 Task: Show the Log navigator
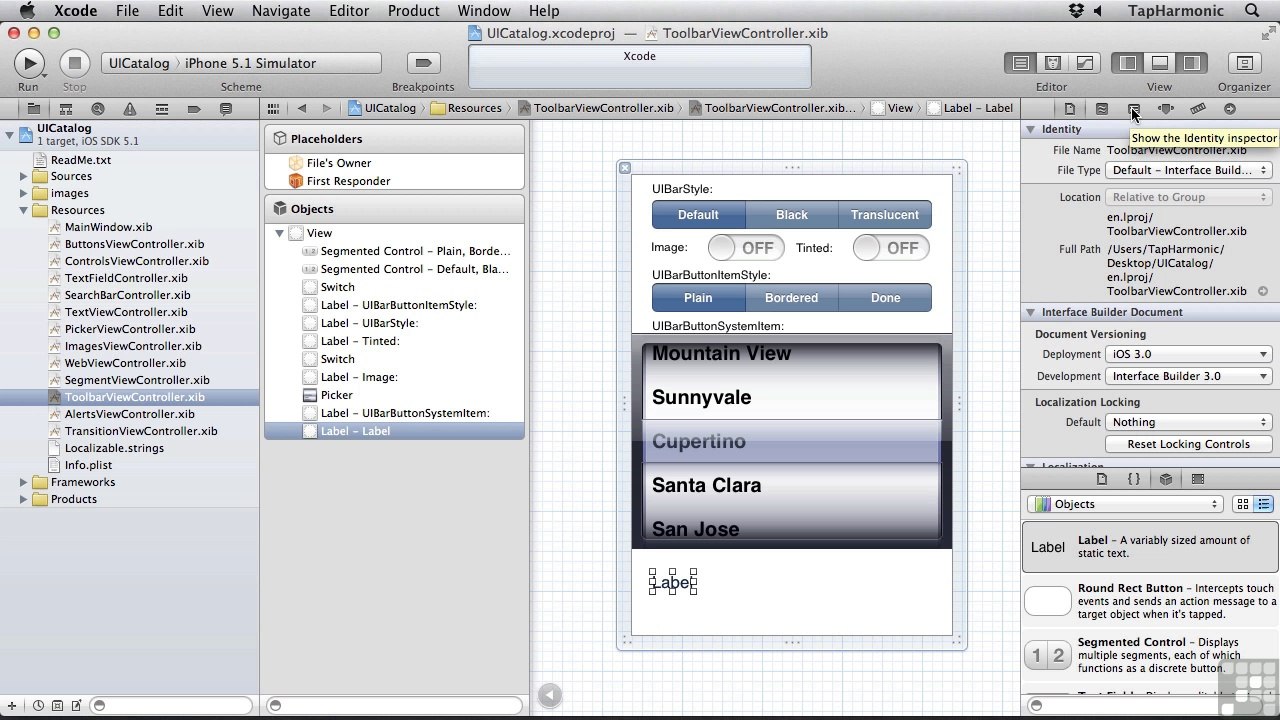[x=225, y=109]
